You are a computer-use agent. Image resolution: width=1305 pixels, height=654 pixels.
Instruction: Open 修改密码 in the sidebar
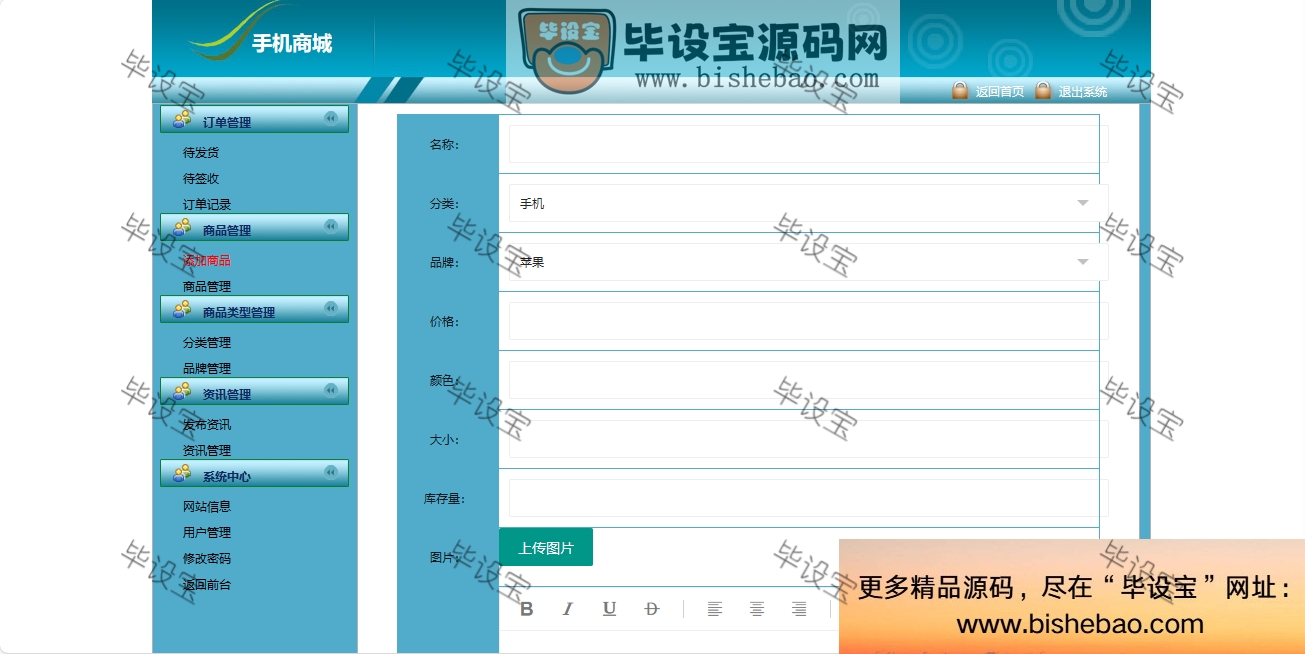(207, 559)
